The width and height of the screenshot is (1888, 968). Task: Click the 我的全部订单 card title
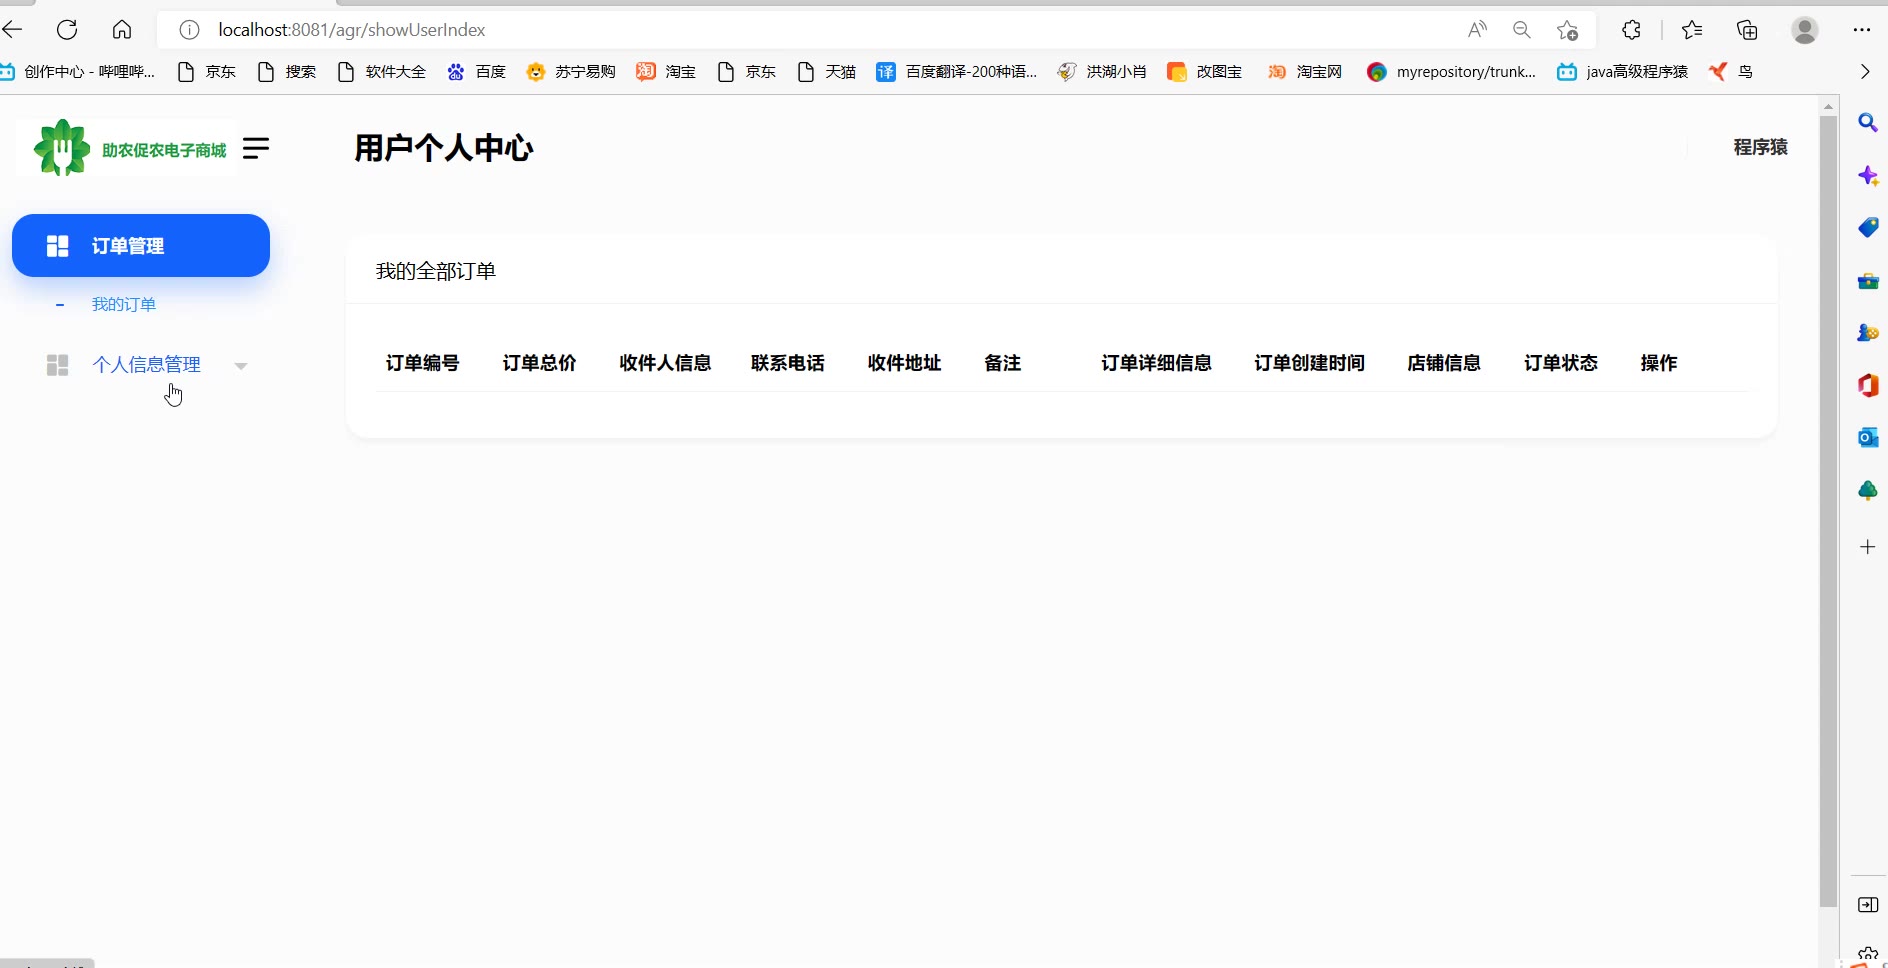[436, 271]
